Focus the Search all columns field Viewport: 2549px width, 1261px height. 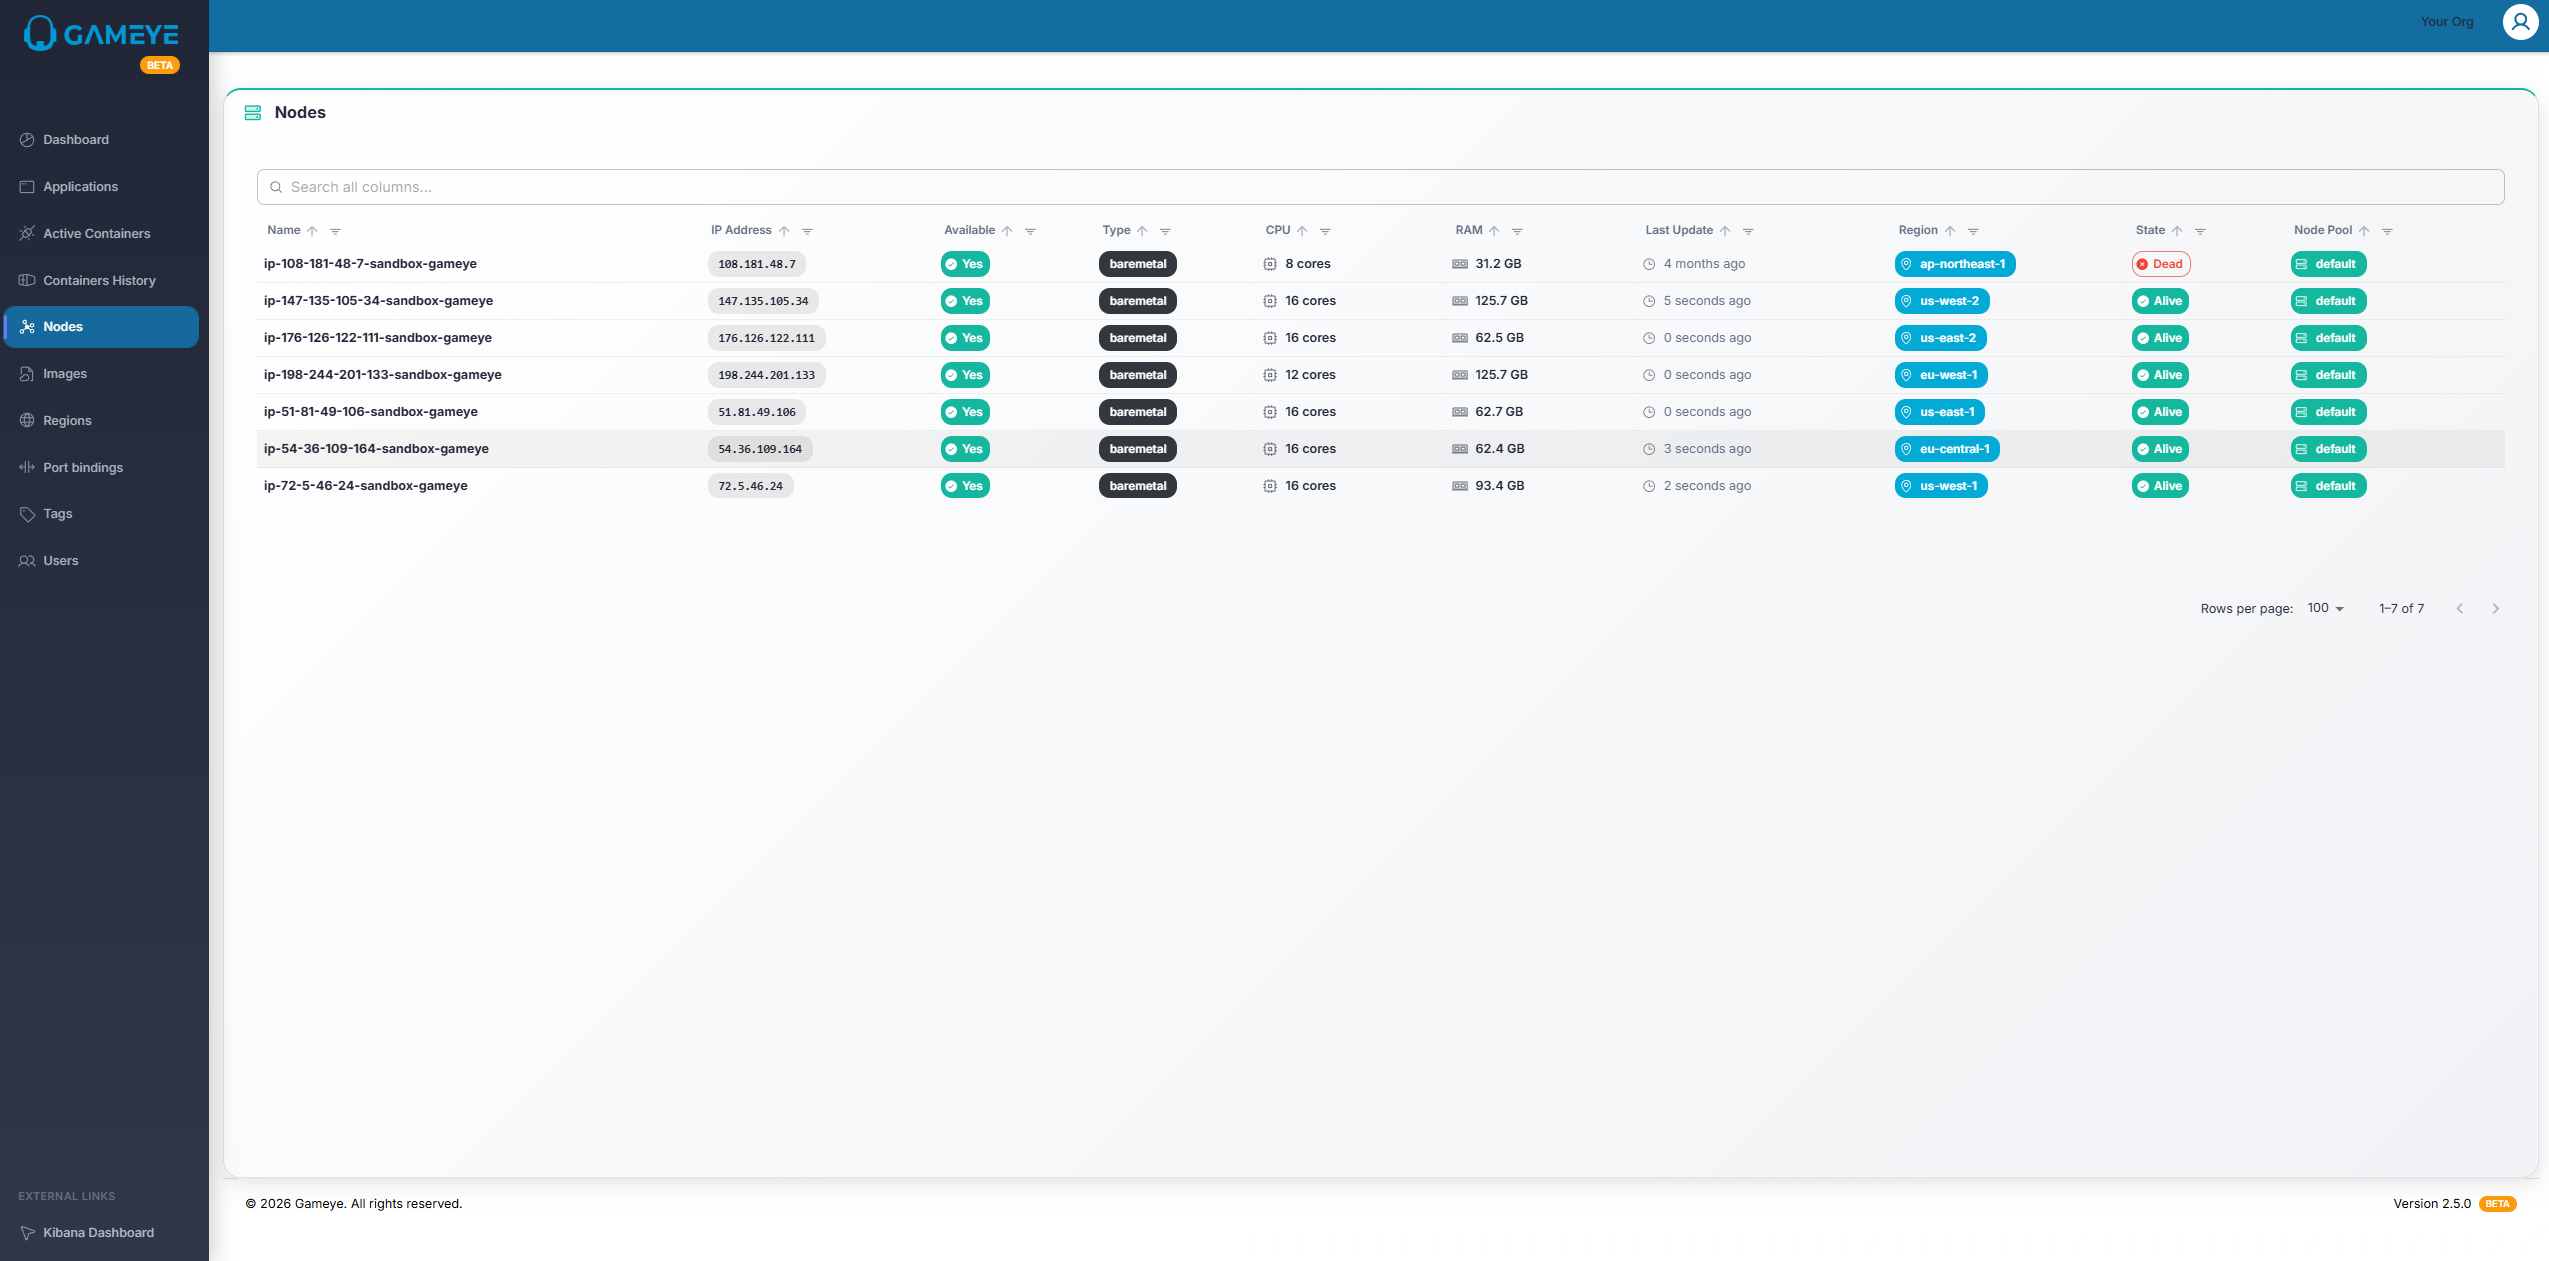[1380, 187]
